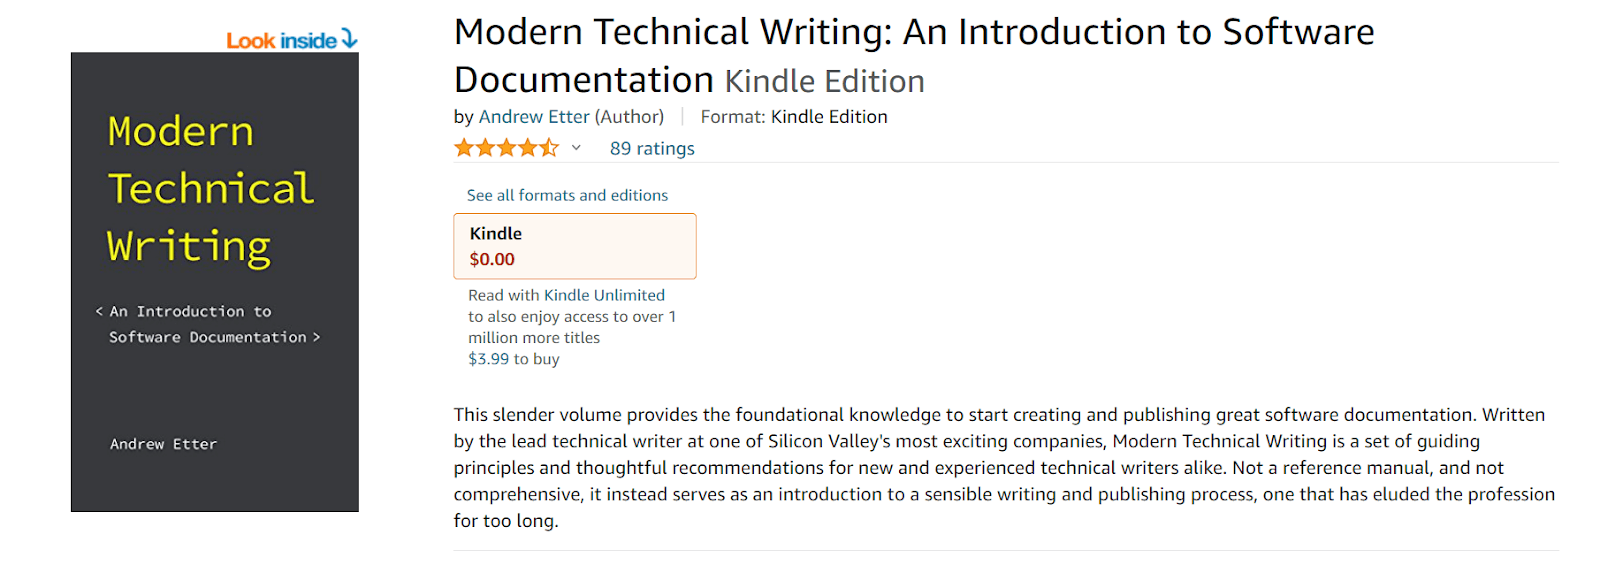The image size is (1600, 573).
Task: Click the (Author) label beside the author name
Action: pyautogui.click(x=629, y=117)
